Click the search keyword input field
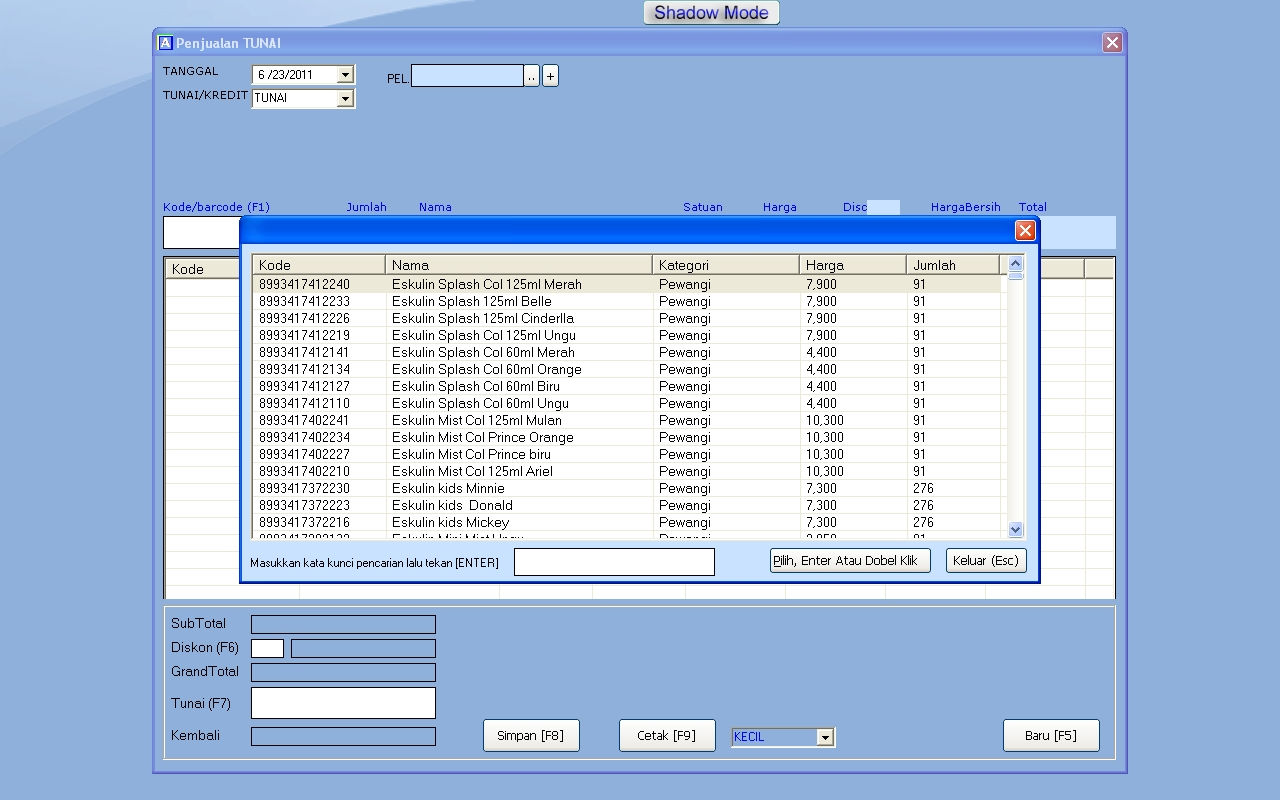Screen dimensions: 1280x800 (614, 562)
